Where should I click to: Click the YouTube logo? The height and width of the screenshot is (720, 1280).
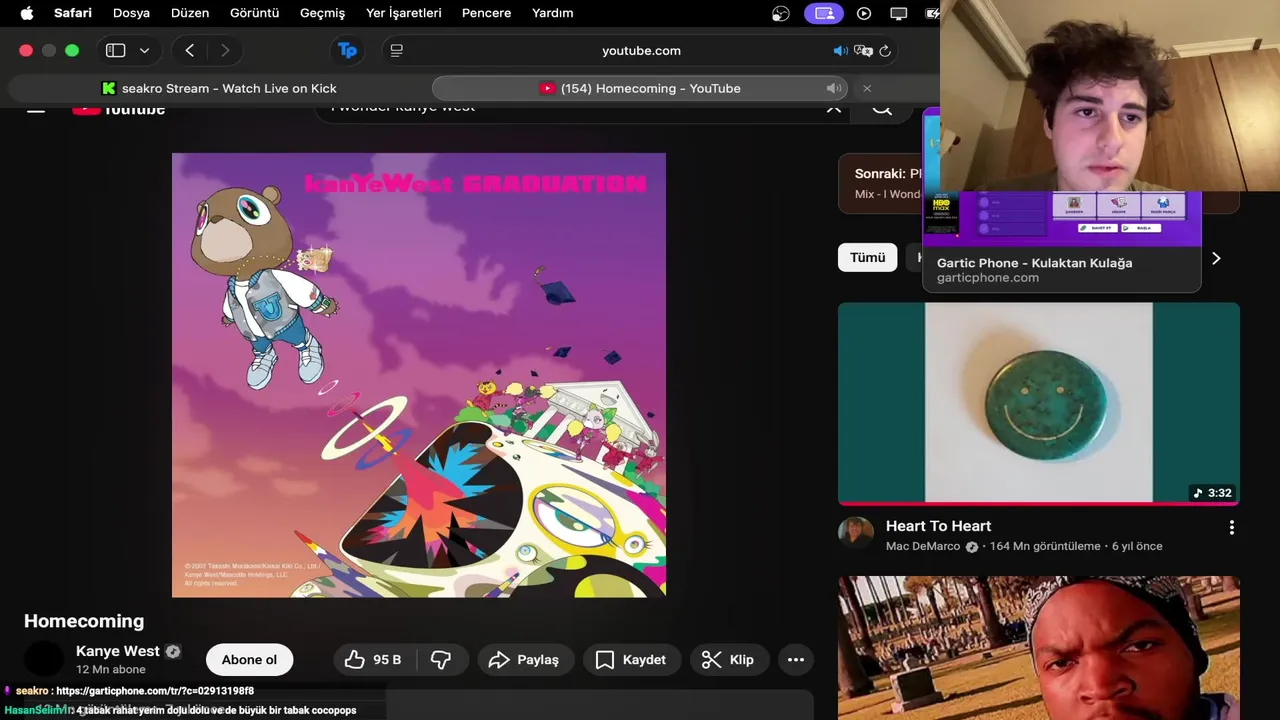pos(119,109)
